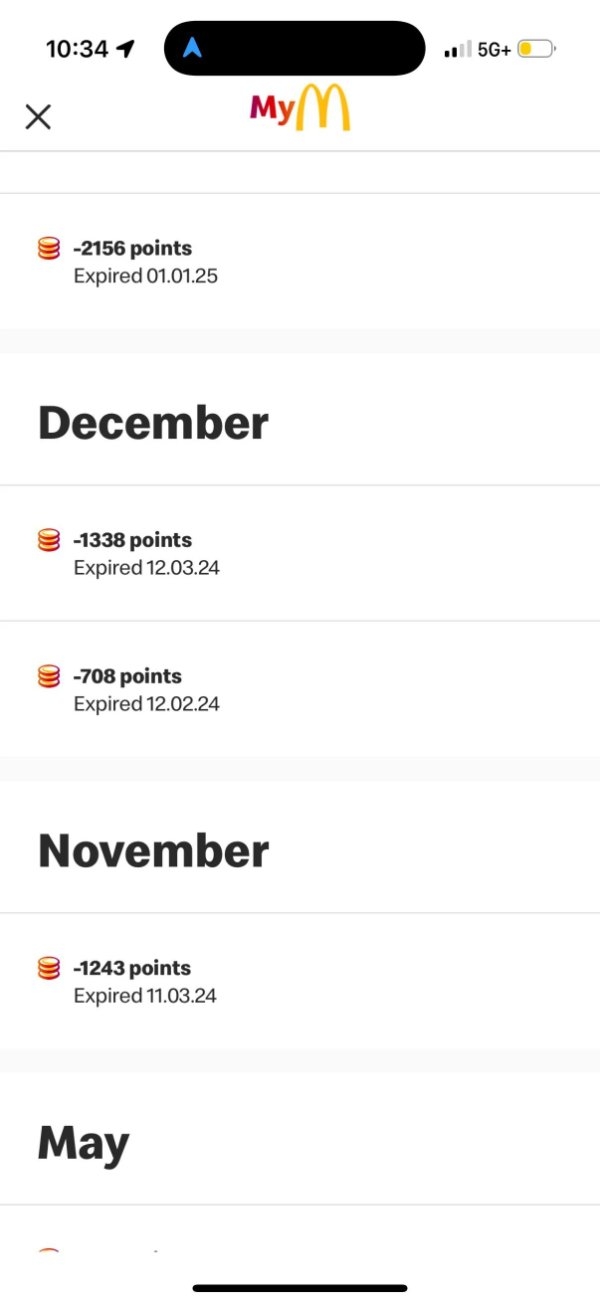Tap the location arrow beside the clock
Screen dimensions: 600x1304
point(126,49)
